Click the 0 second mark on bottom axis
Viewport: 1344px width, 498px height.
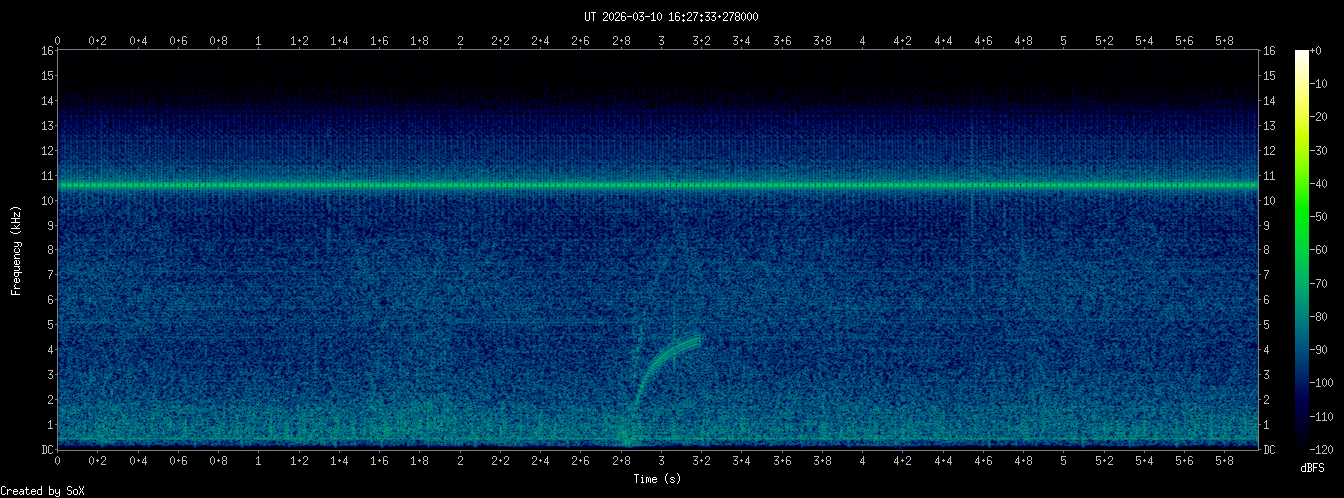coord(58,461)
